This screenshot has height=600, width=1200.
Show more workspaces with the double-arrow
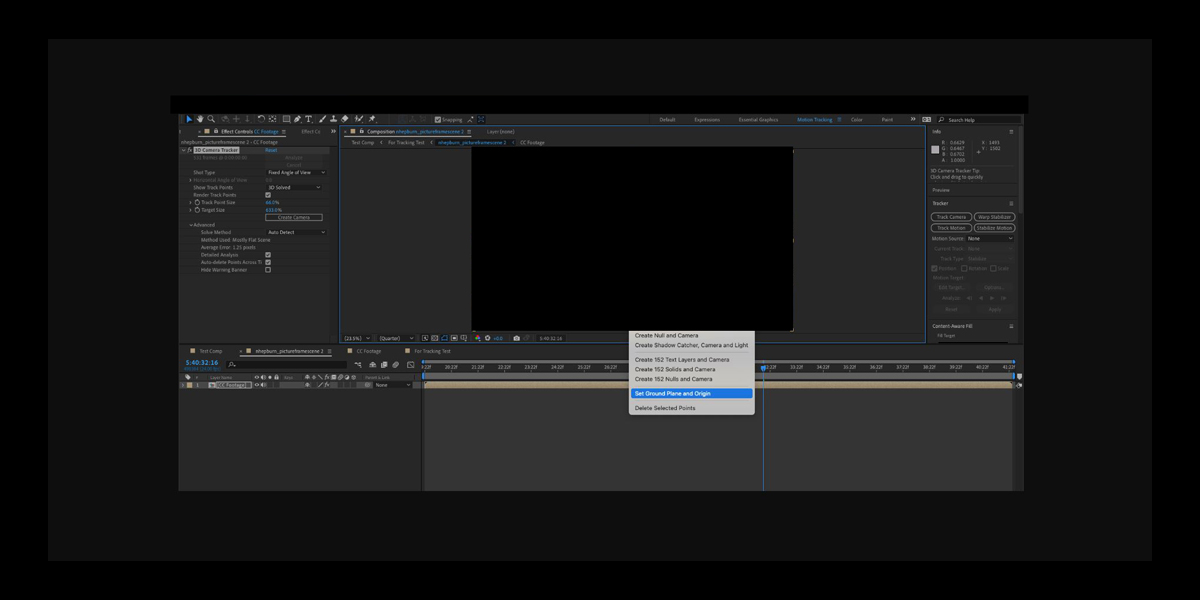[x=912, y=119]
